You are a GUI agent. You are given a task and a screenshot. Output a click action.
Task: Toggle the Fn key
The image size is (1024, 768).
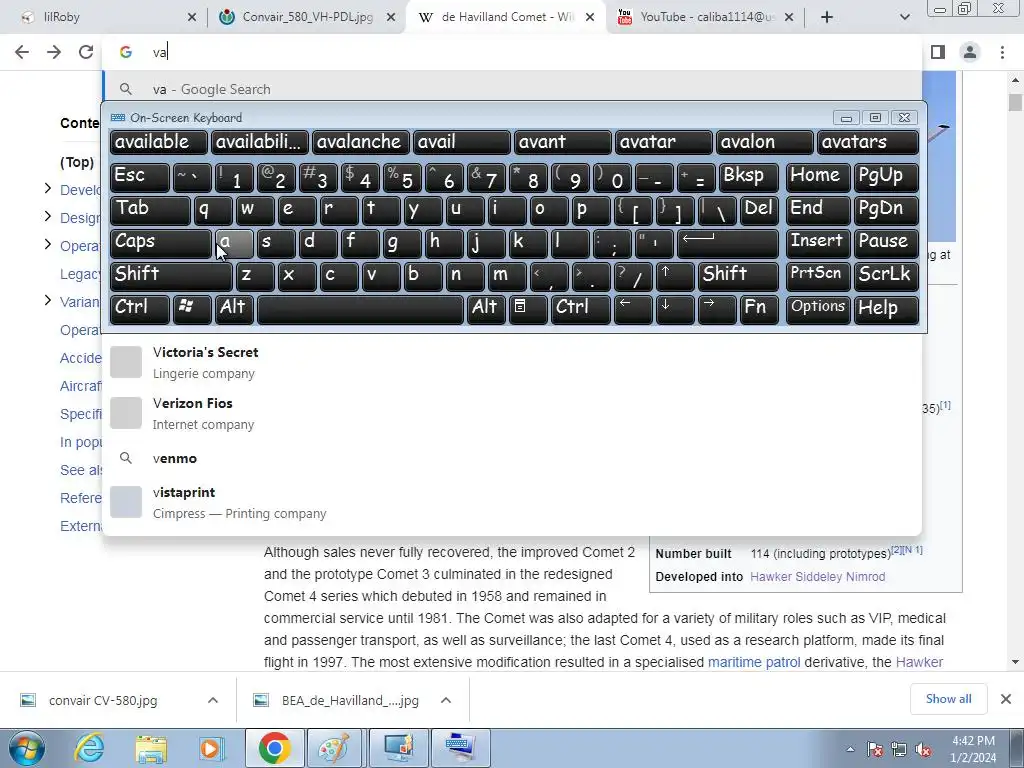(x=758, y=309)
